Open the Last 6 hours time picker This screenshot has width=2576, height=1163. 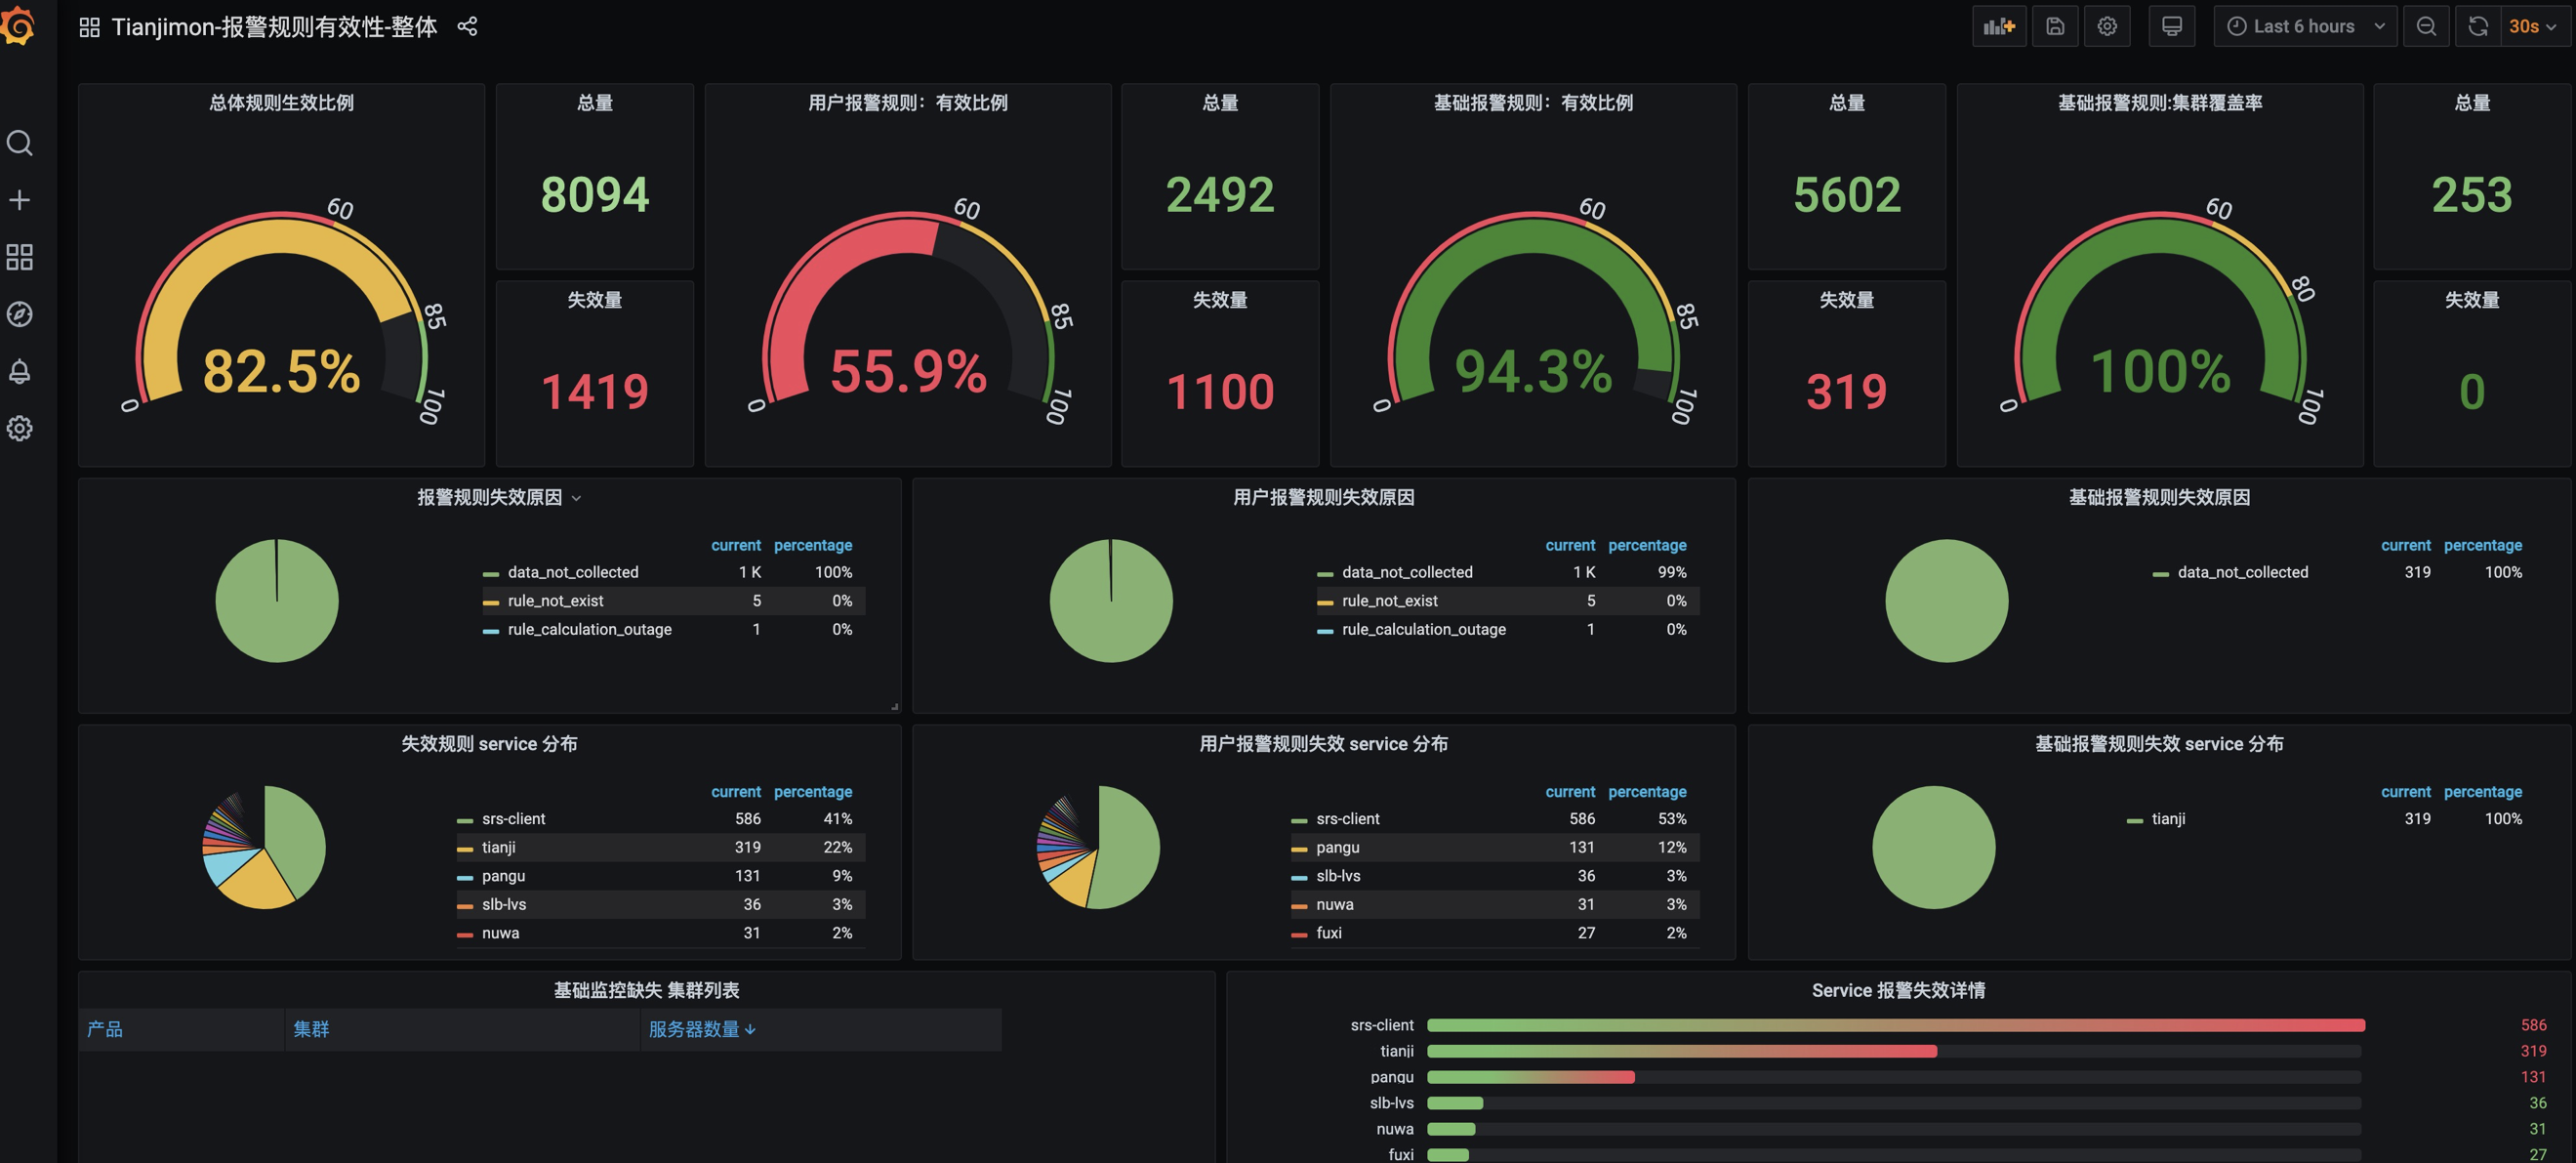coord(2304,26)
